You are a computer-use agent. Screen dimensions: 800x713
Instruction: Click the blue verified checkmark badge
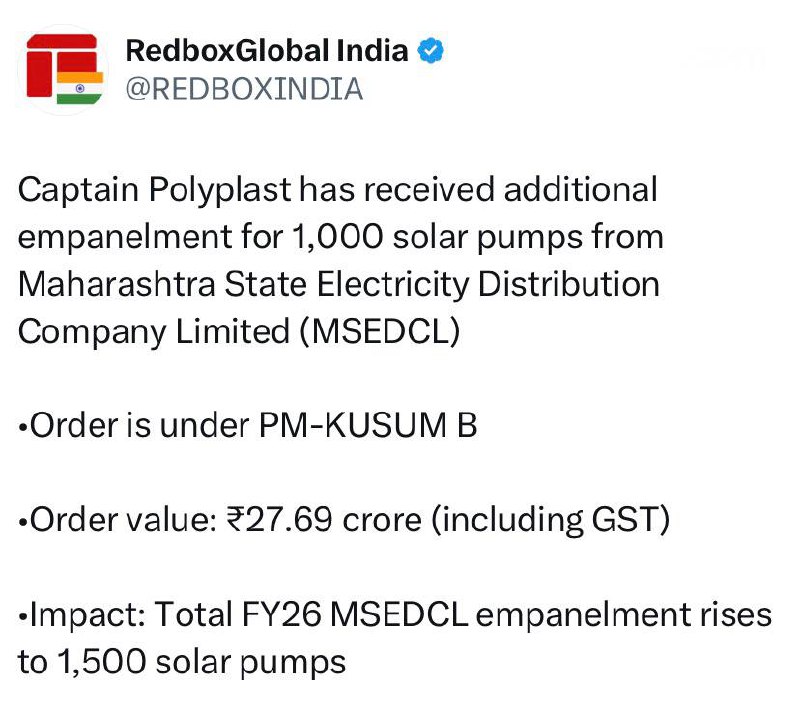point(431,50)
